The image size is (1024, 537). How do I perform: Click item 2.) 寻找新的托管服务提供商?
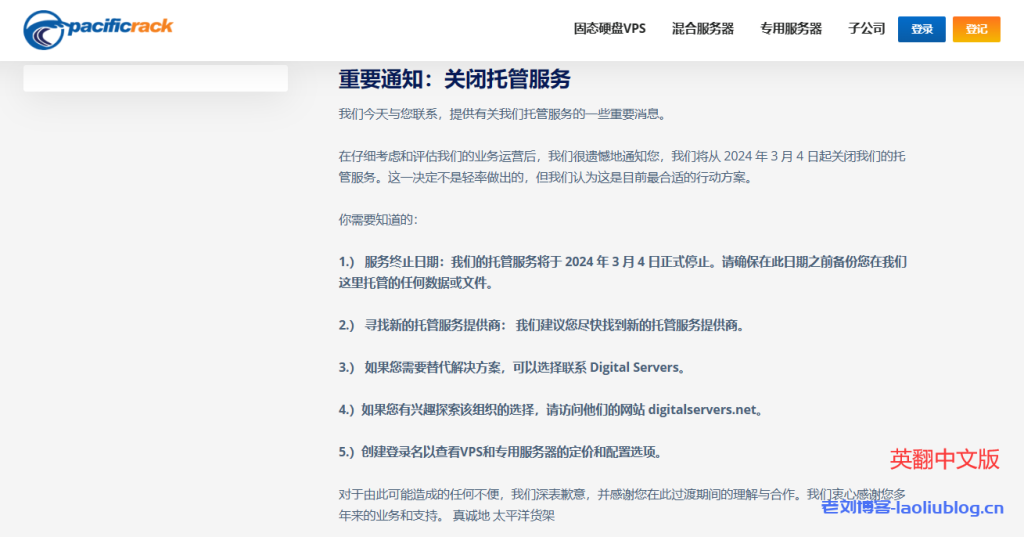542,325
